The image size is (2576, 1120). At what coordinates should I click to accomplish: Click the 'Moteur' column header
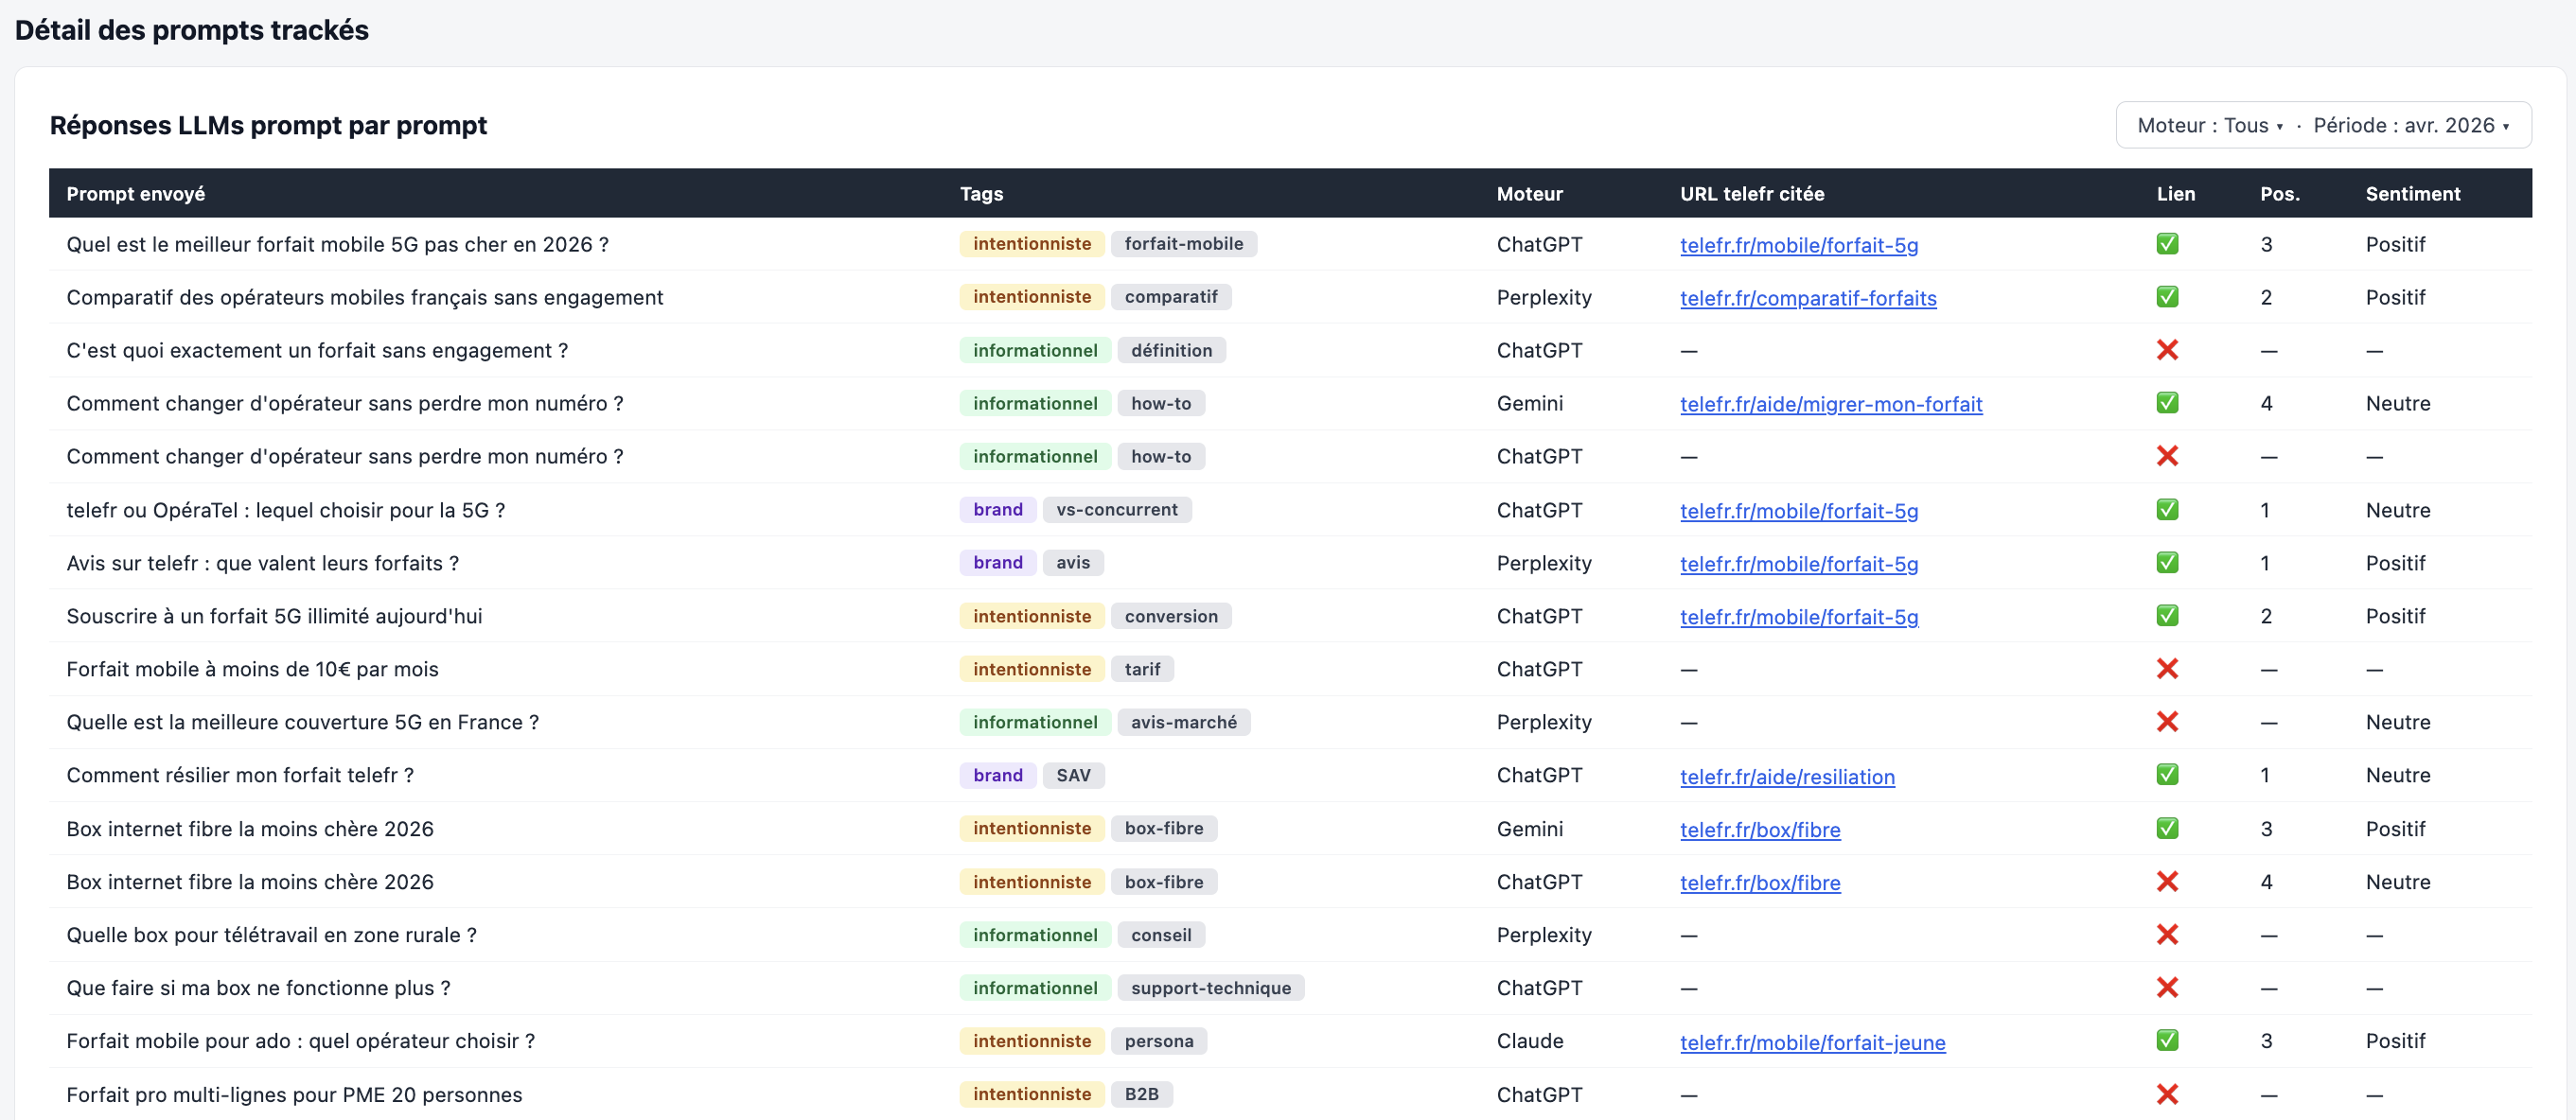point(1529,193)
